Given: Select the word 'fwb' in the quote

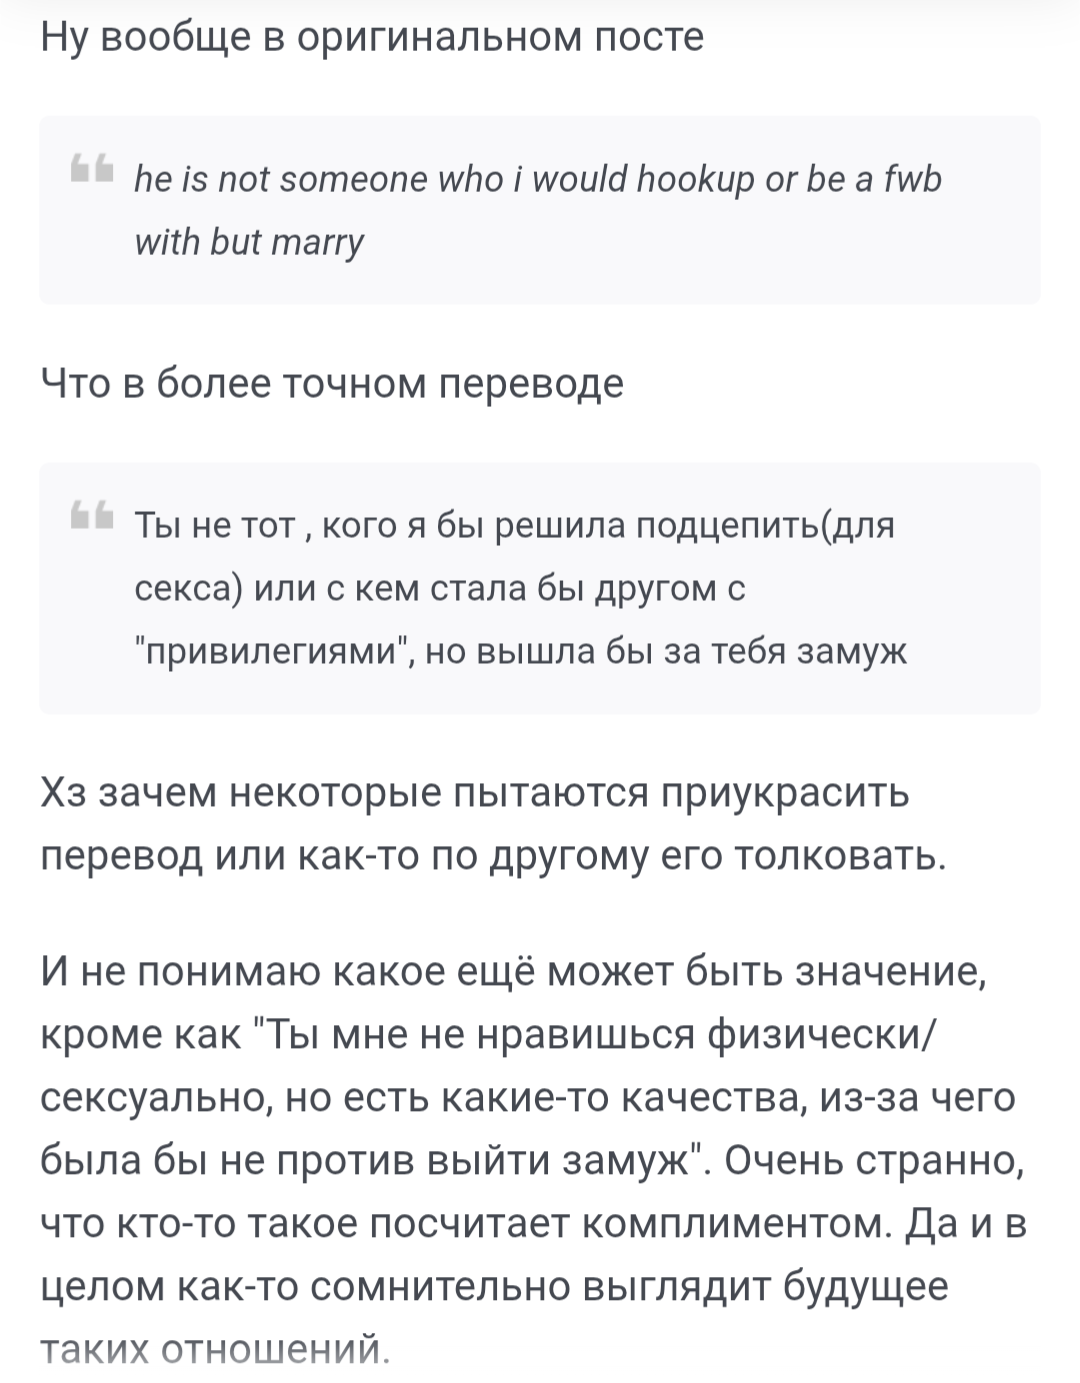Looking at the screenshot, I should coord(913,180).
